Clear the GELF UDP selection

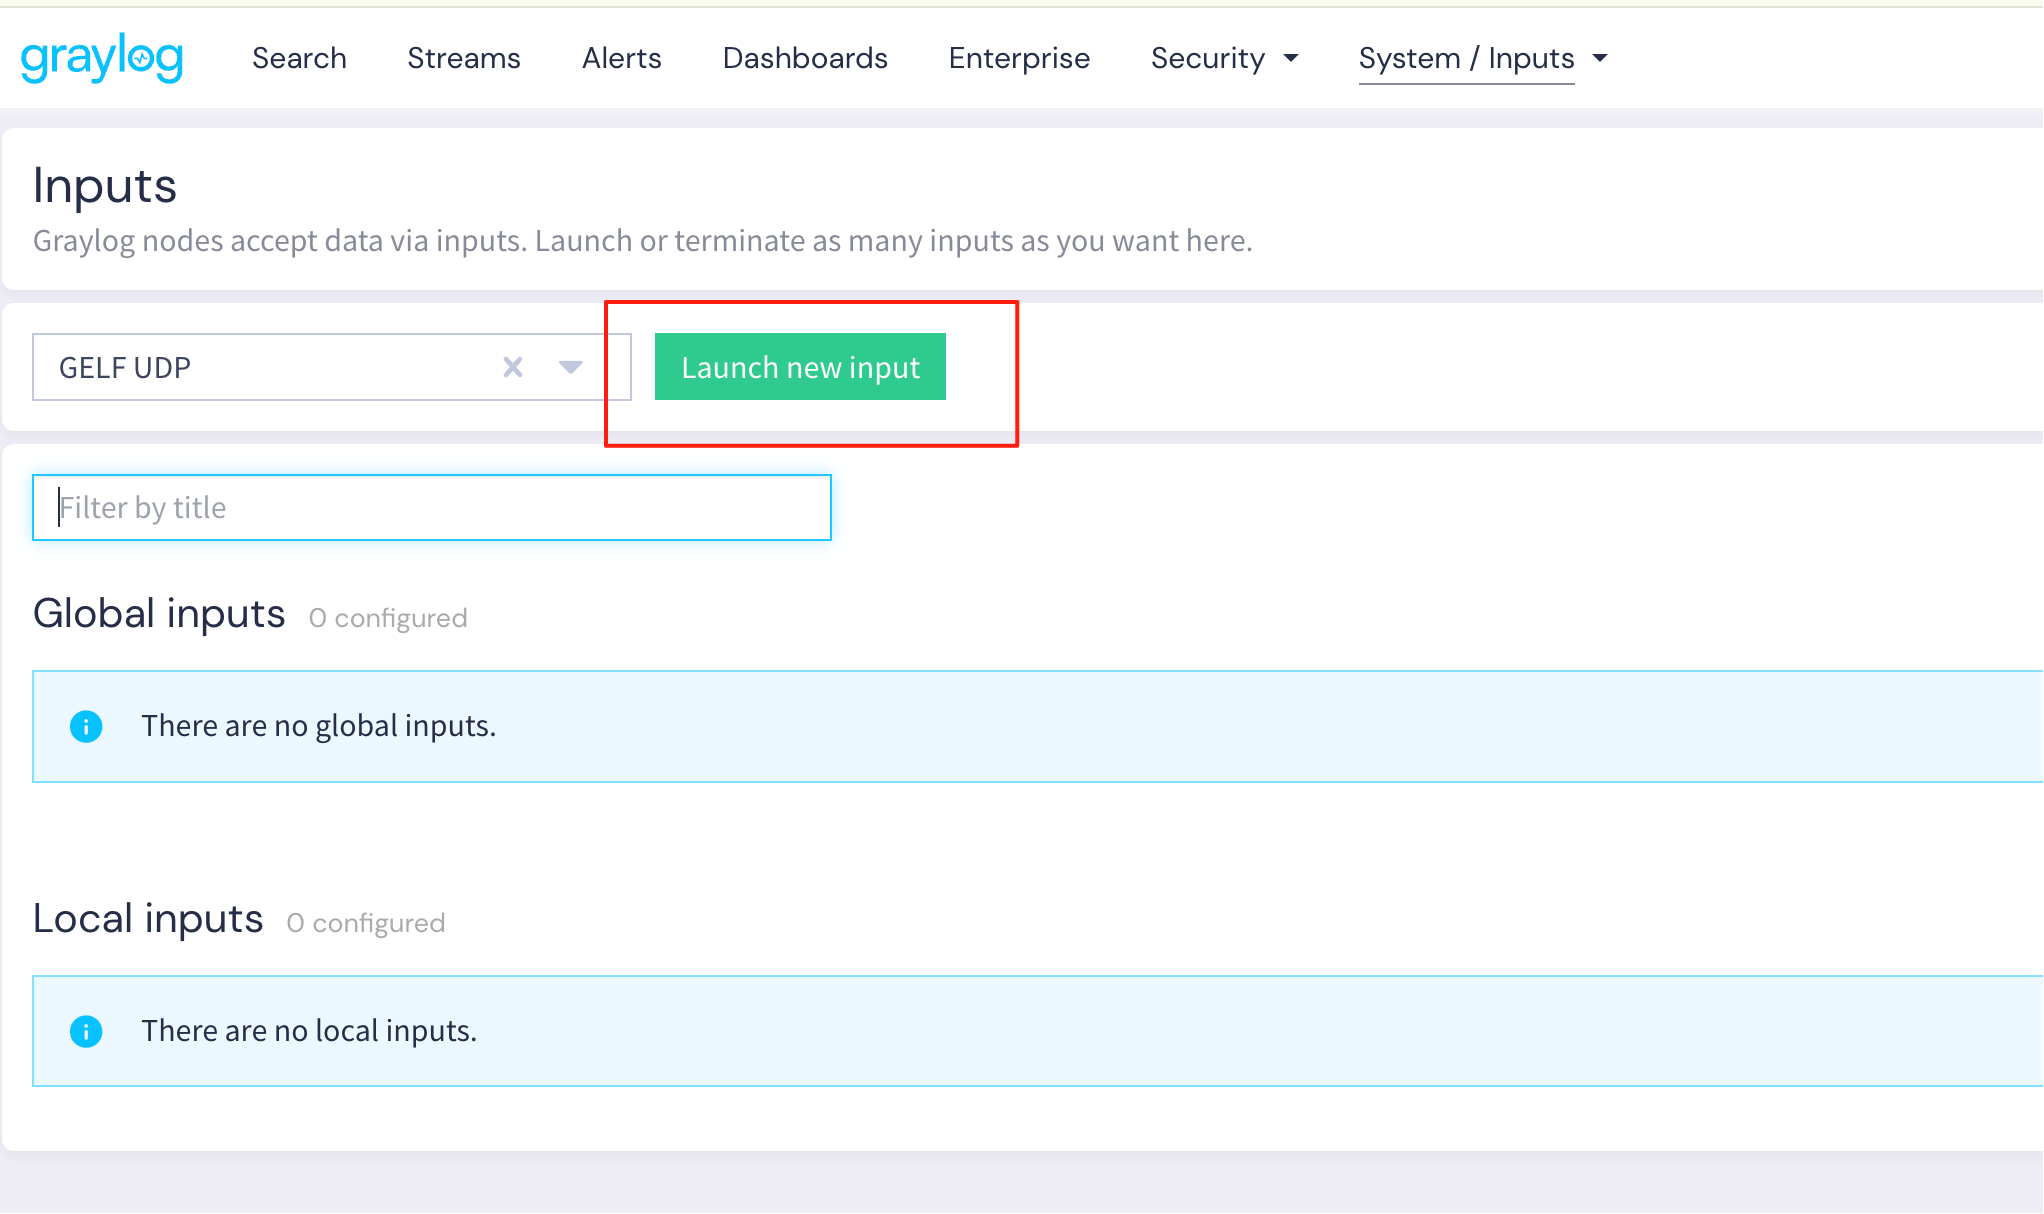(x=513, y=367)
